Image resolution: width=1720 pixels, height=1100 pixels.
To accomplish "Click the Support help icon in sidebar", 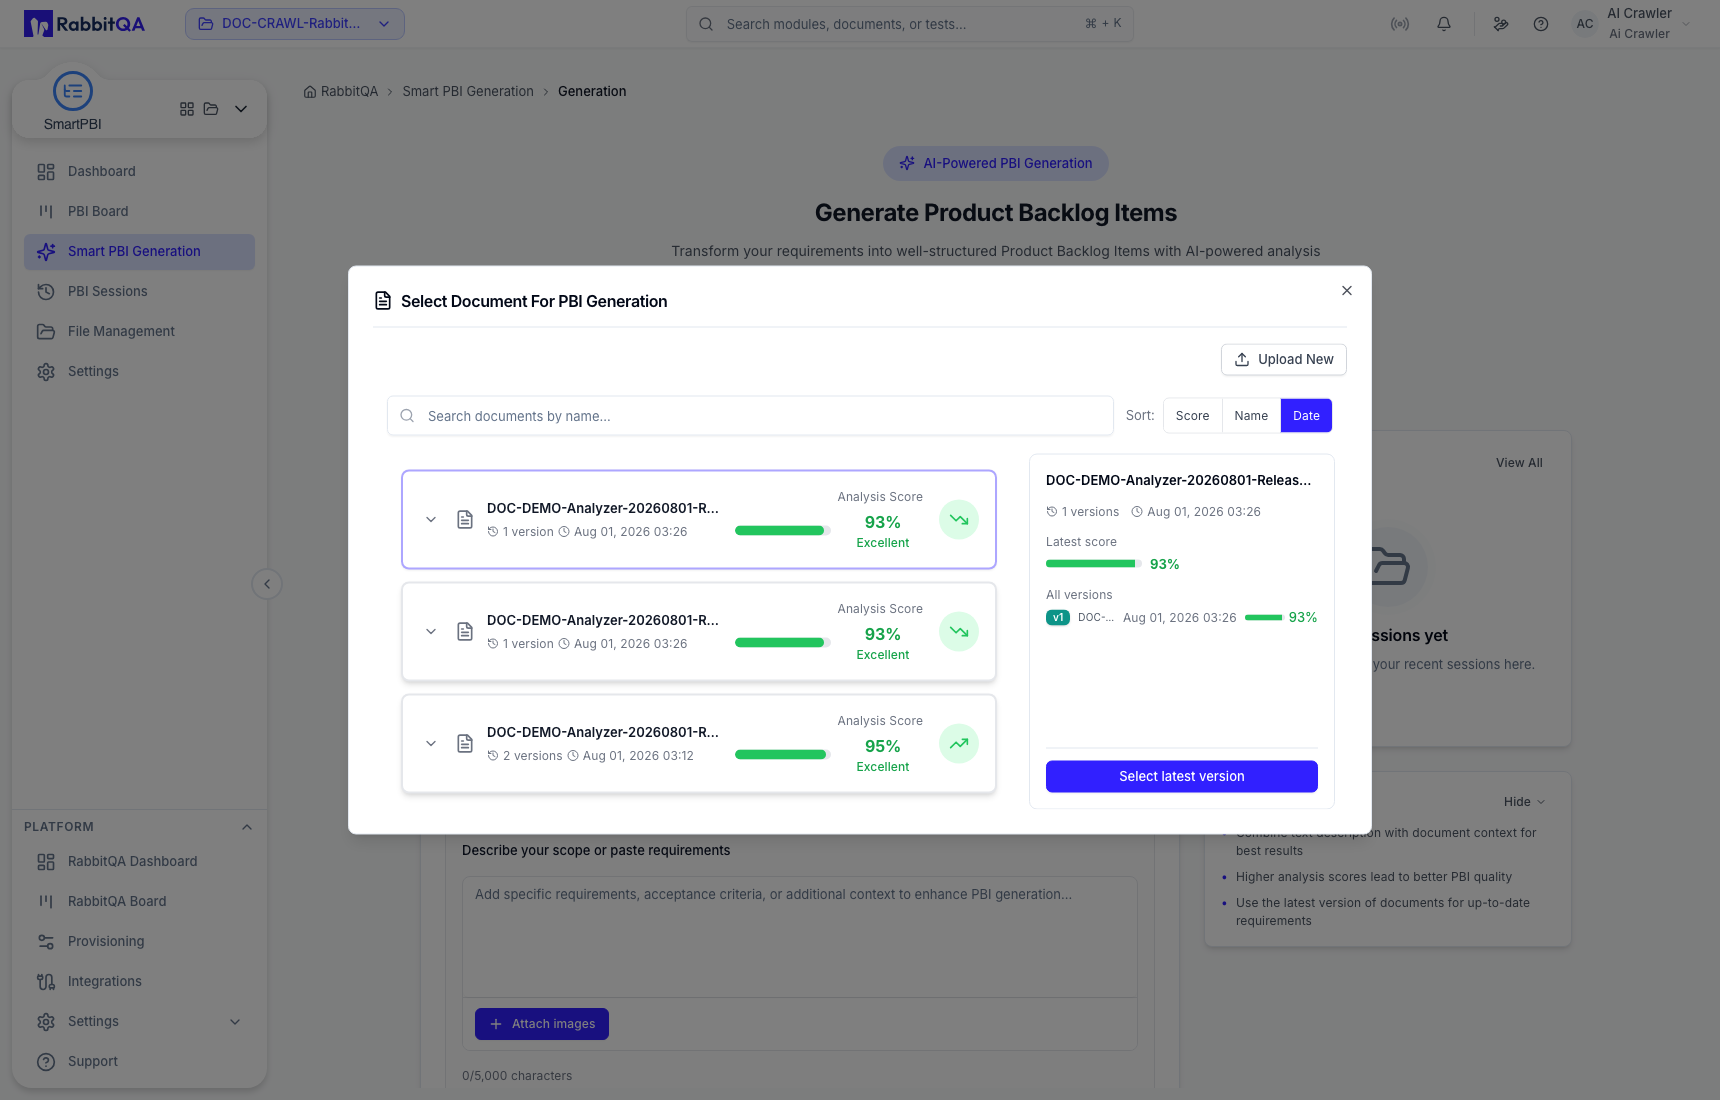I will tap(46, 1062).
